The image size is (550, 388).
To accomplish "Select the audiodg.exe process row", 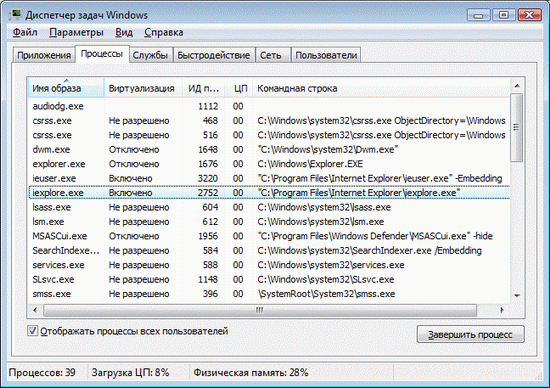I will point(269,106).
